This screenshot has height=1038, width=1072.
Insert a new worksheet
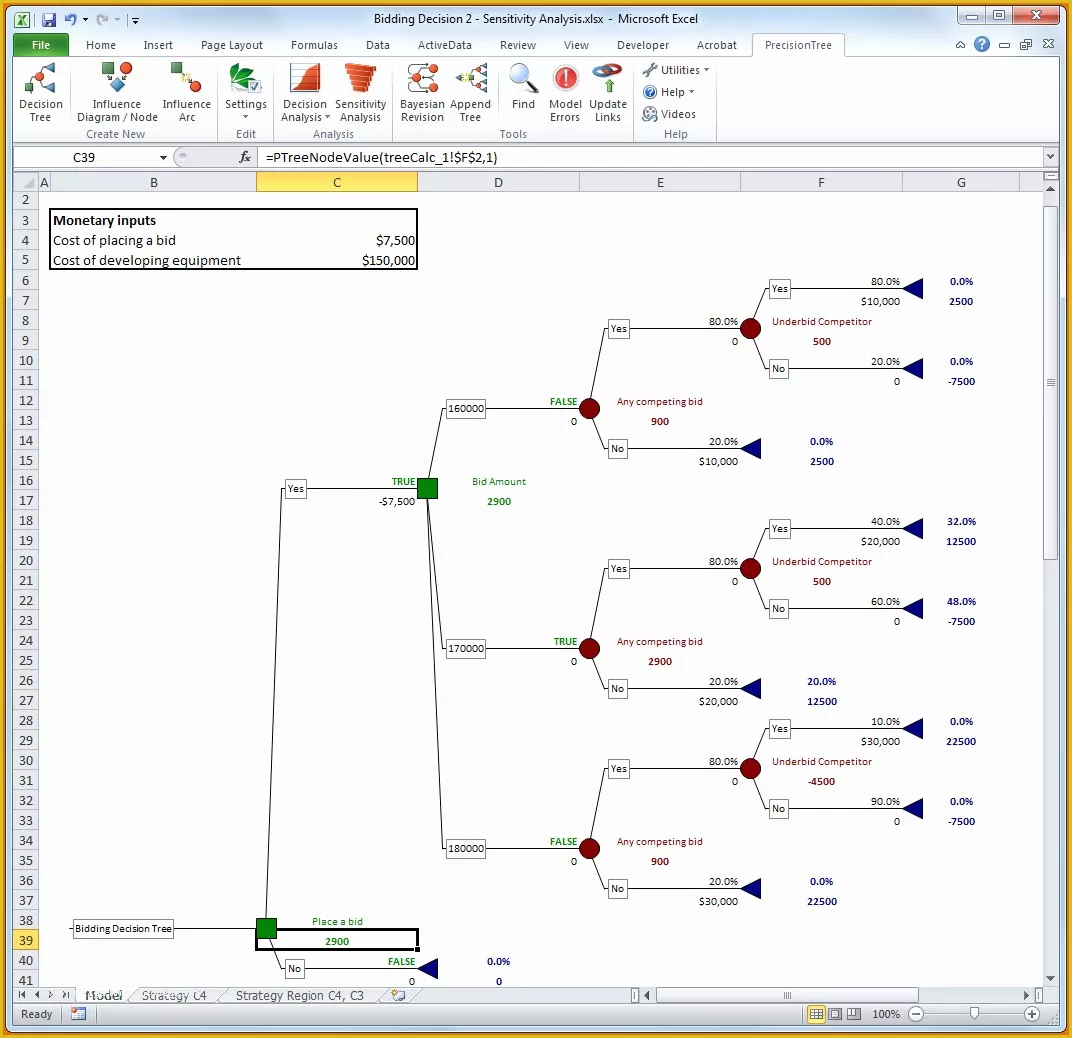pos(399,996)
